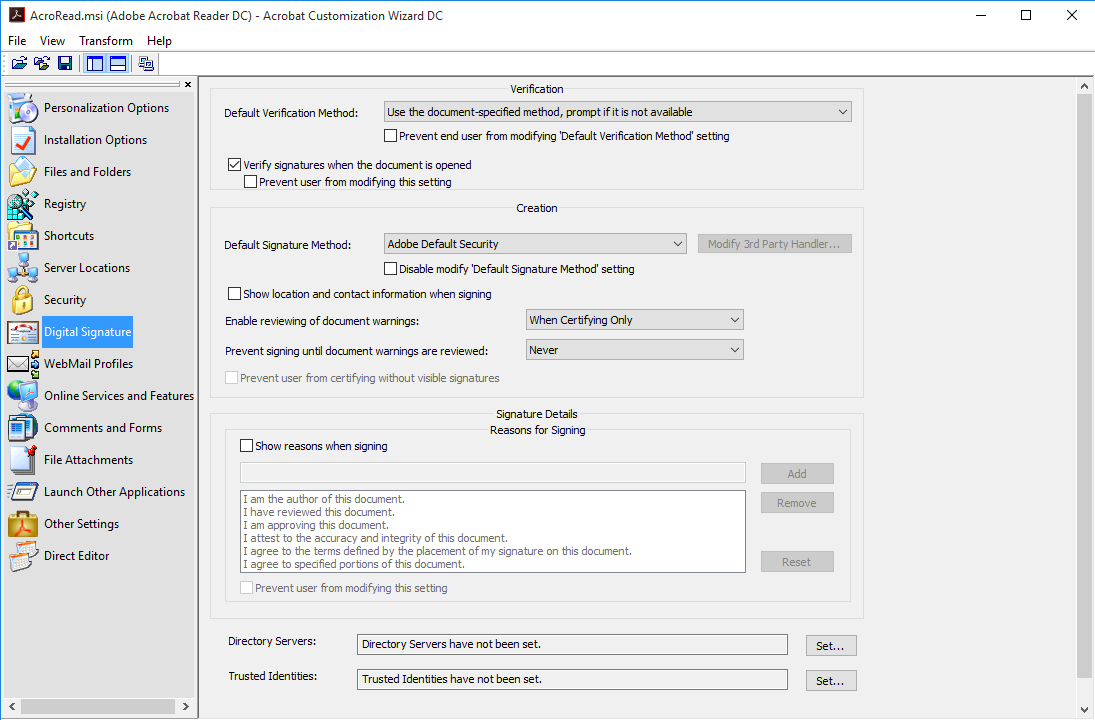Click the new signing reason text field
The width and height of the screenshot is (1095, 720).
pos(493,473)
